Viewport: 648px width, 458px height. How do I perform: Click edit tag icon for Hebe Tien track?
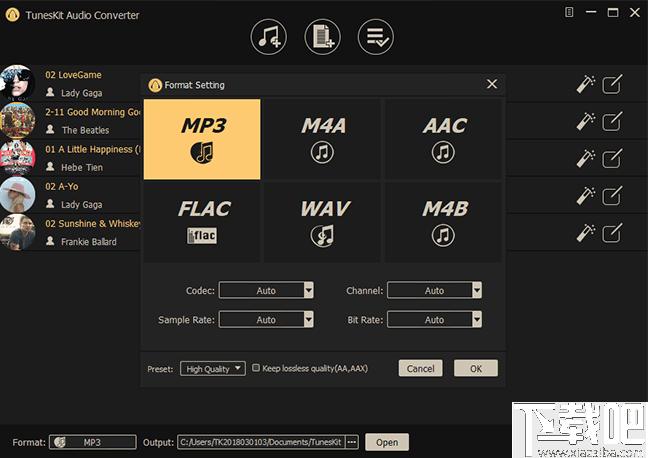tap(612, 159)
